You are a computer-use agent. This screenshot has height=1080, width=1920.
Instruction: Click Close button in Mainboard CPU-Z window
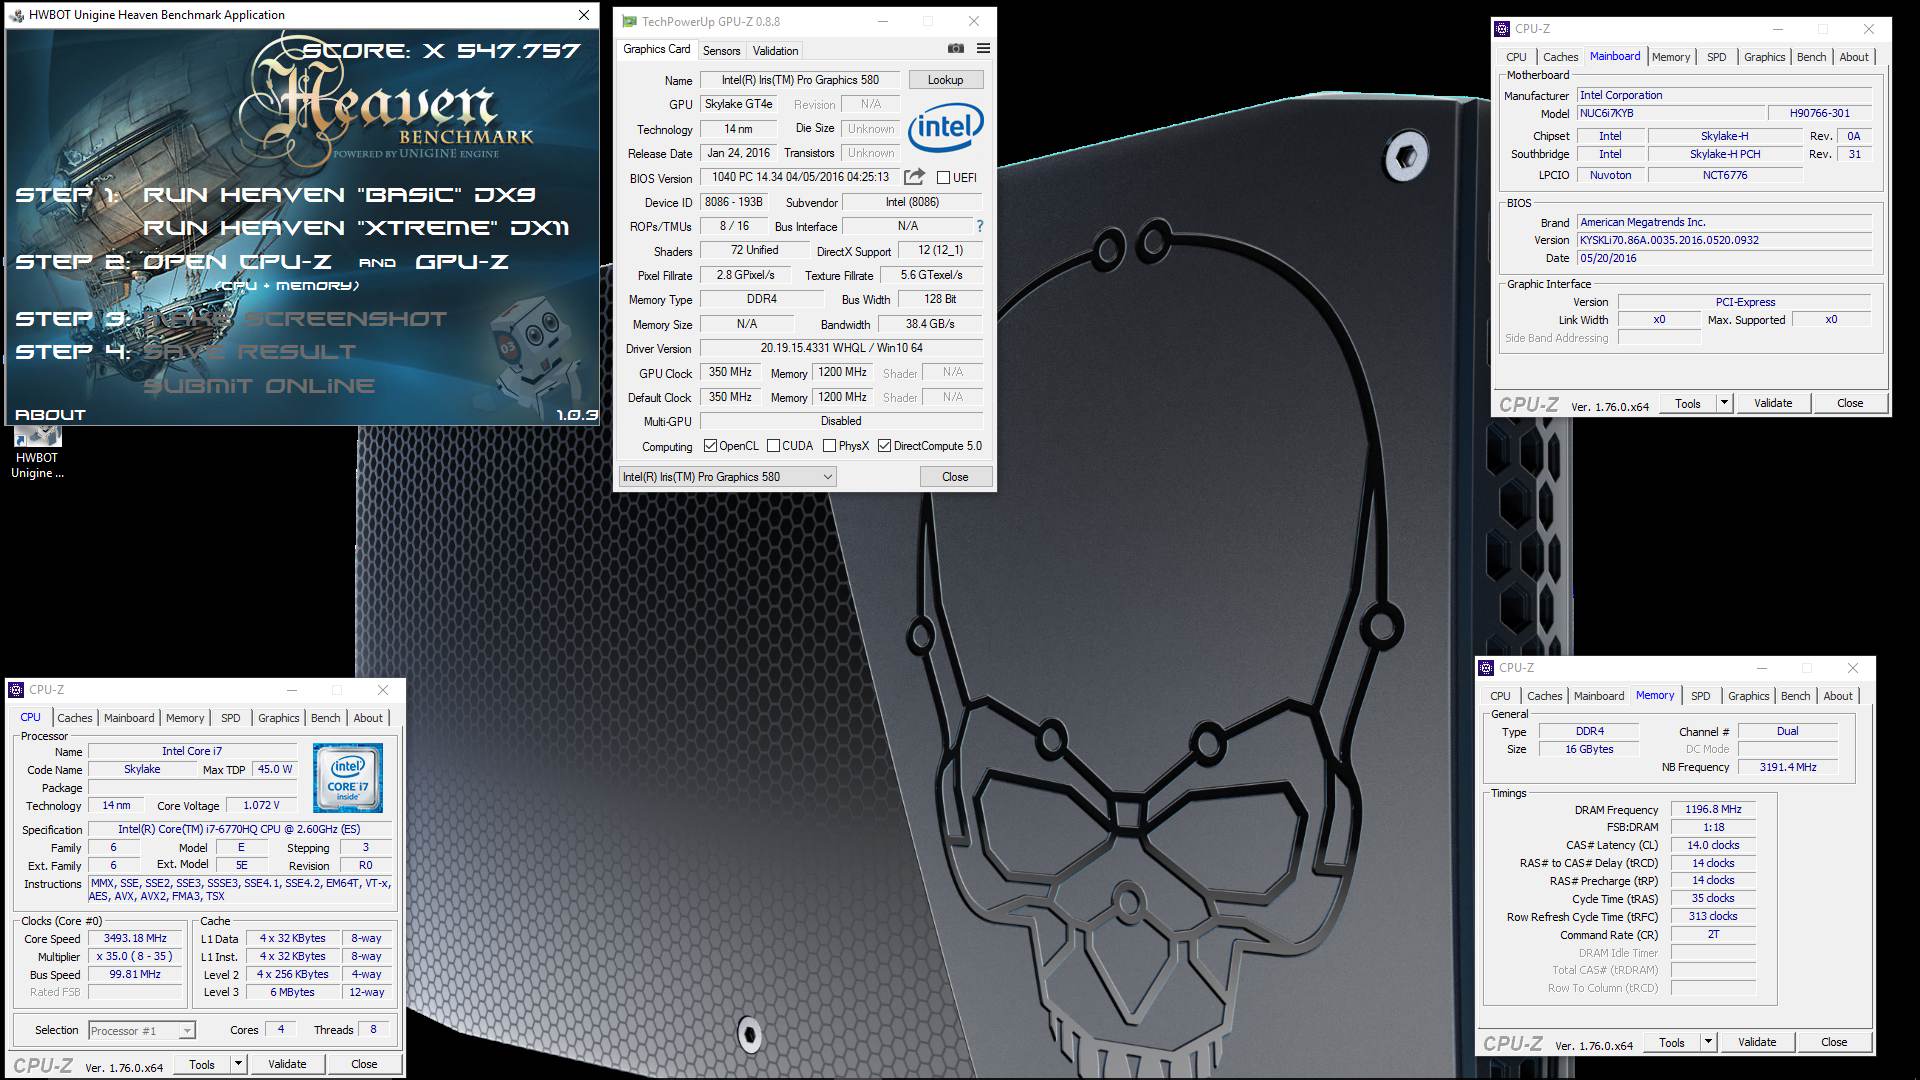(x=1850, y=403)
